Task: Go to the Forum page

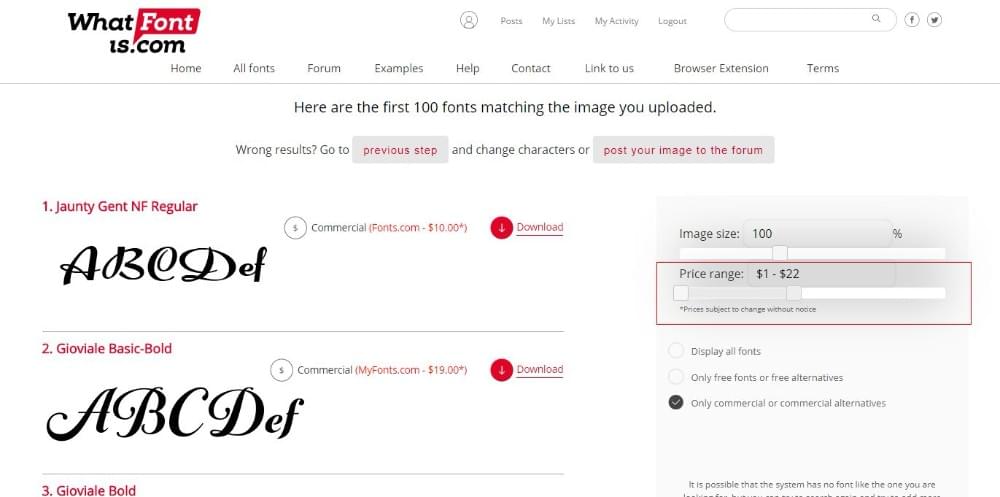Action: [324, 68]
